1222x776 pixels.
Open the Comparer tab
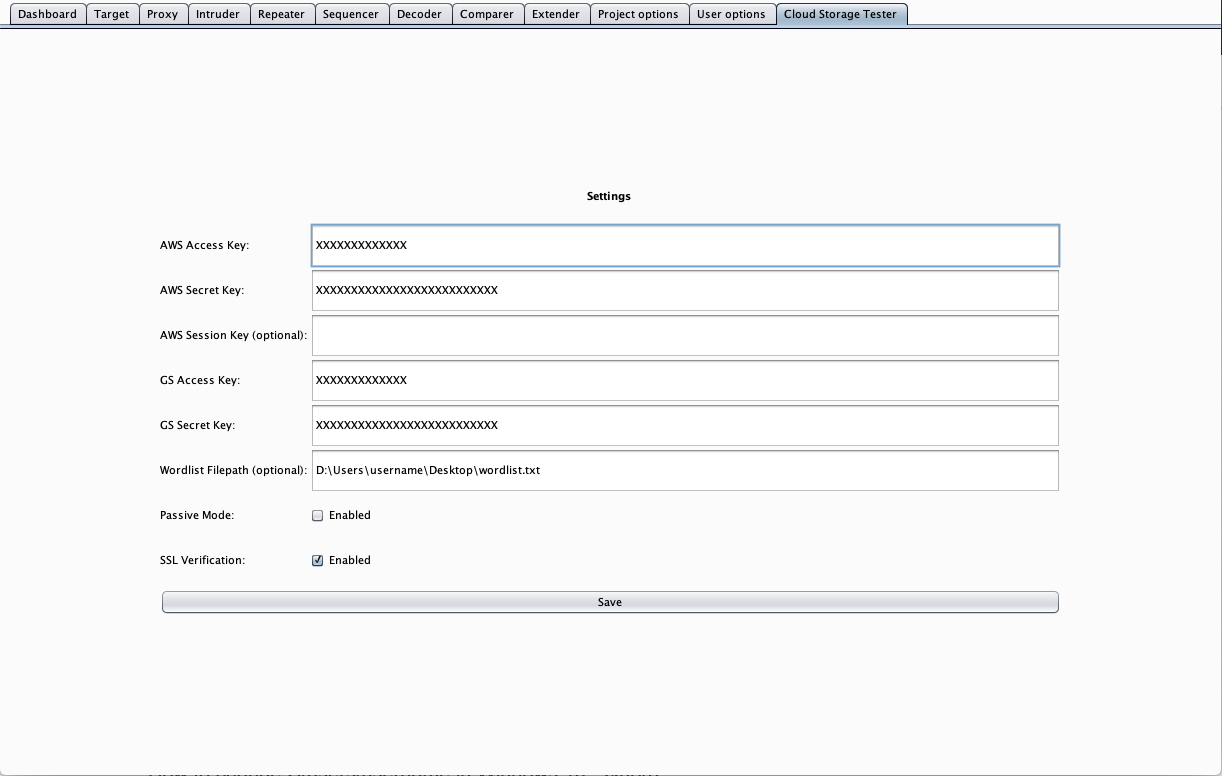tap(487, 14)
